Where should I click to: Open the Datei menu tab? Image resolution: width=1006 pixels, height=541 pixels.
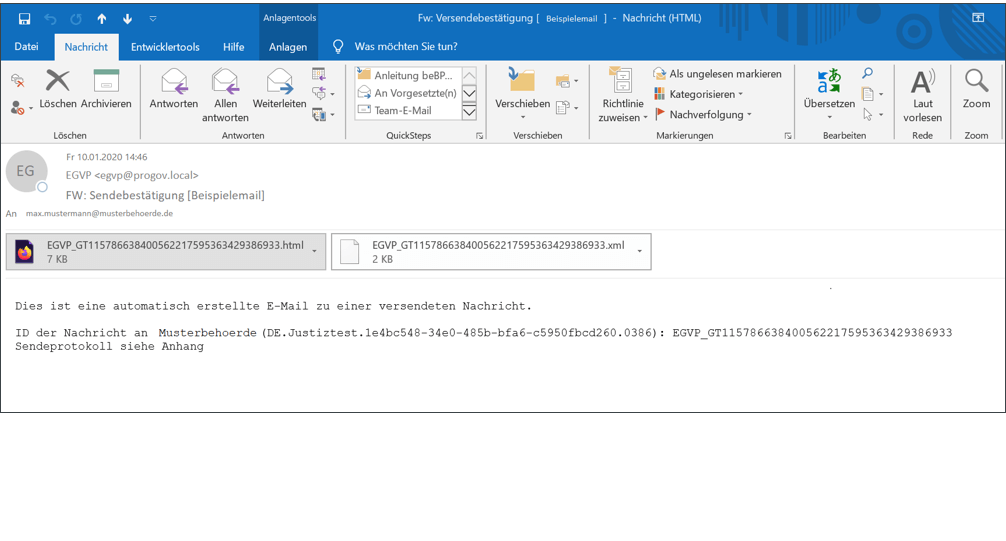coord(26,47)
